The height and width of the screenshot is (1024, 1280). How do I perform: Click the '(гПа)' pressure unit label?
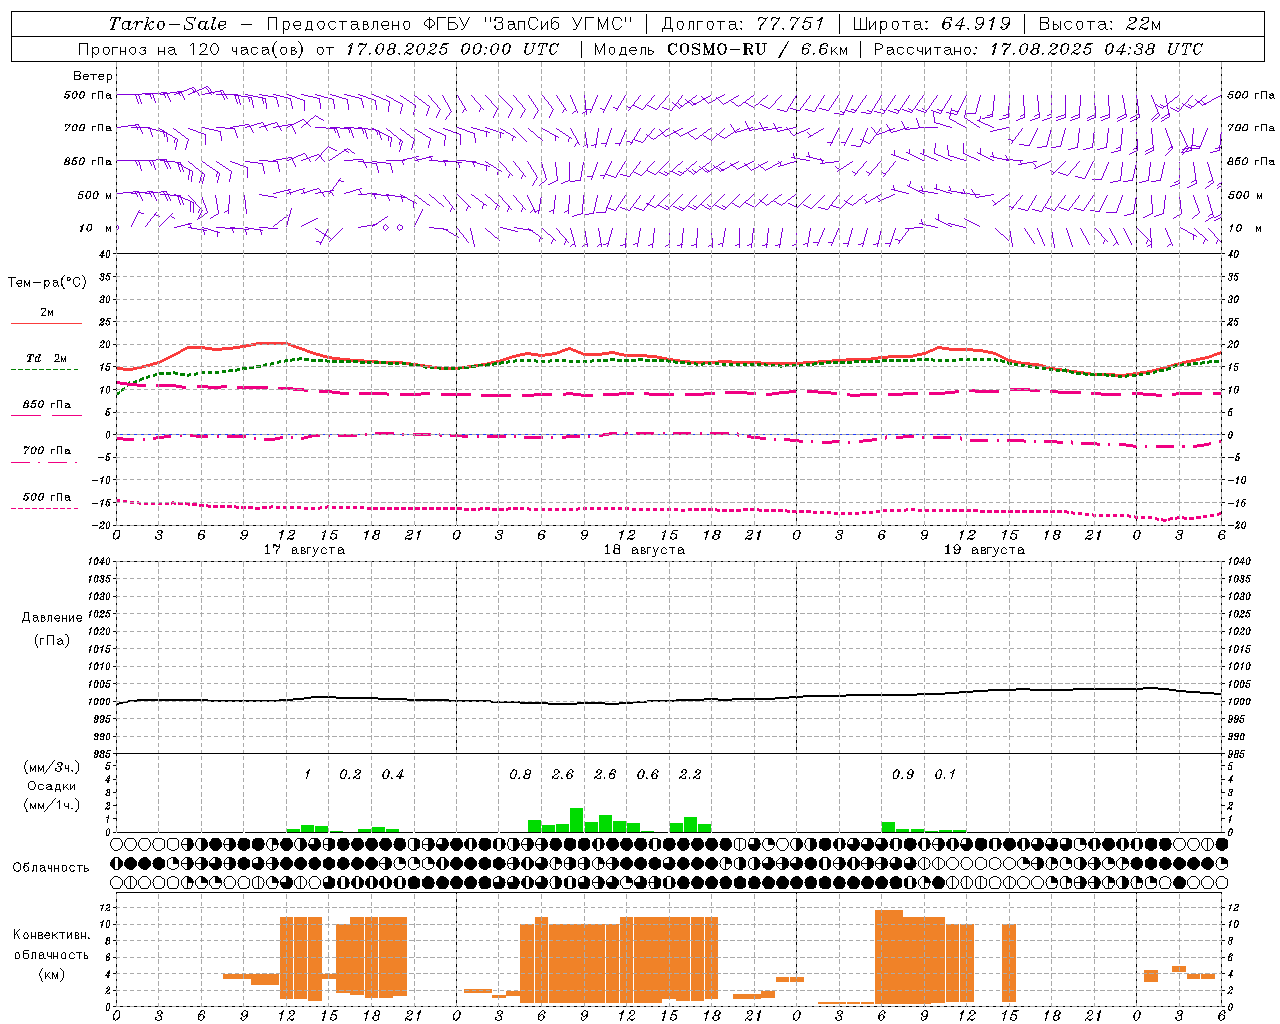pyautogui.click(x=52, y=640)
